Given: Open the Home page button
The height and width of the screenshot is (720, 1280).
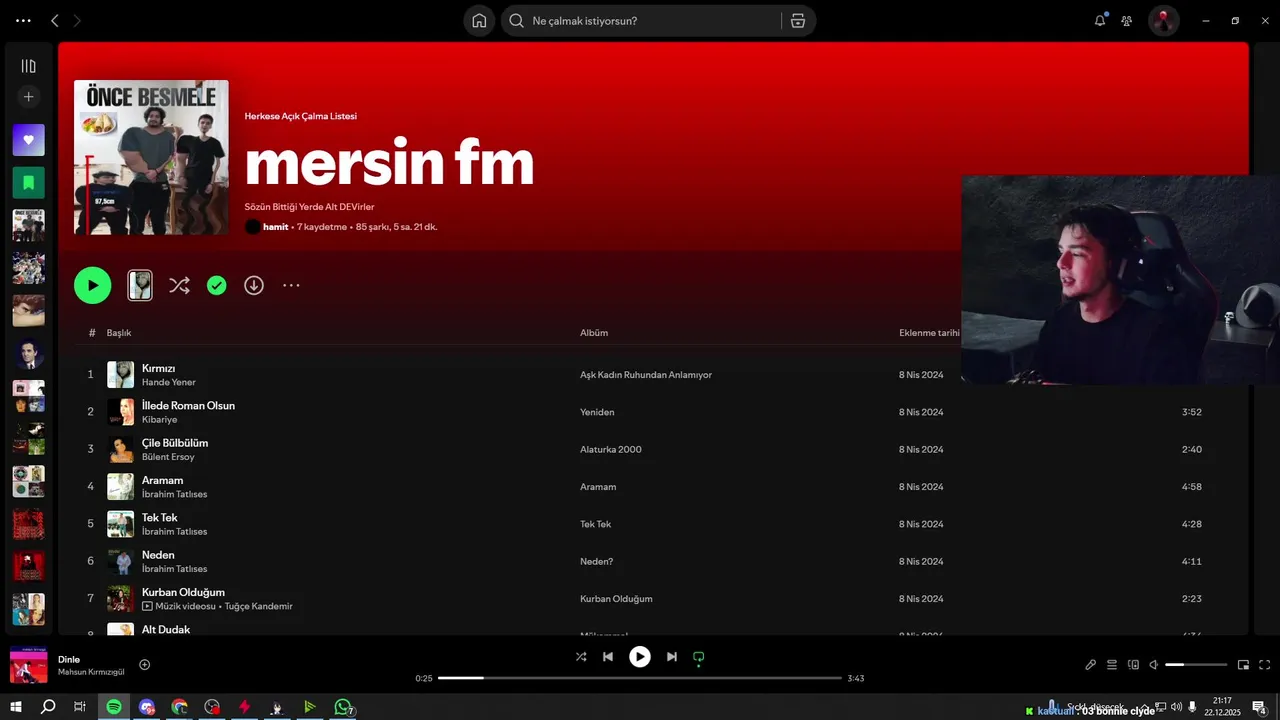Looking at the screenshot, I should pyautogui.click(x=479, y=20).
